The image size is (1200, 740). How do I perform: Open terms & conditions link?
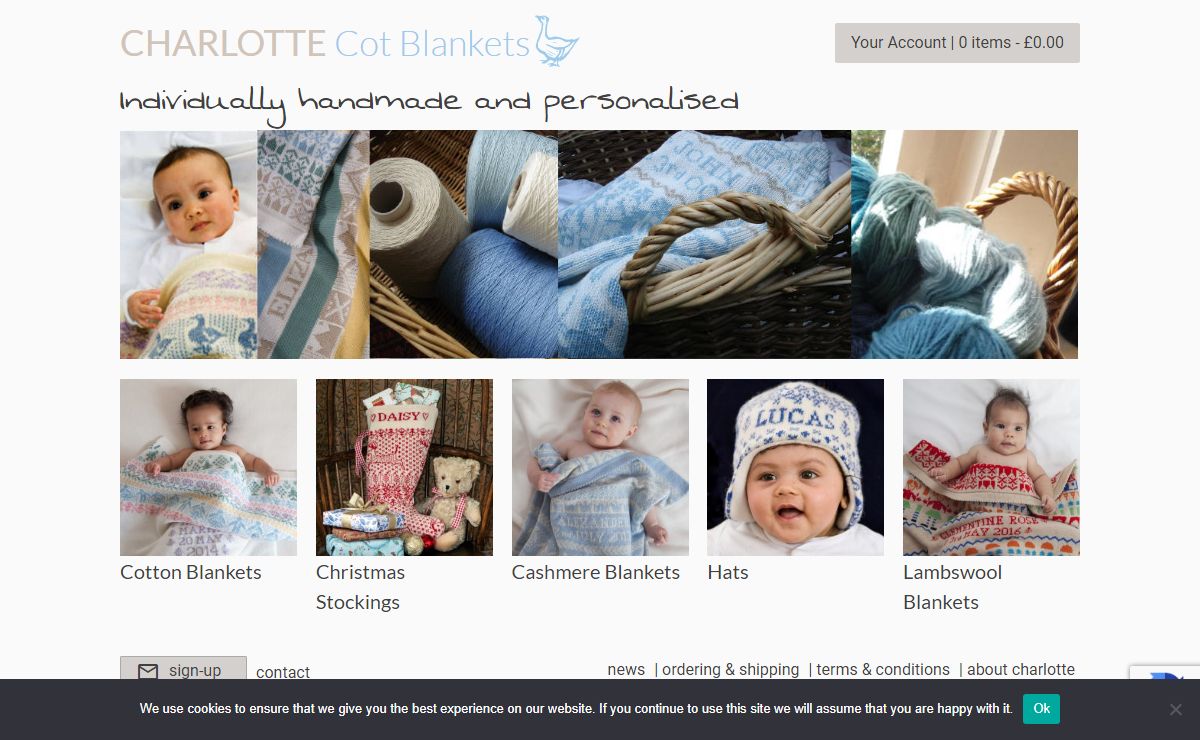(883, 670)
